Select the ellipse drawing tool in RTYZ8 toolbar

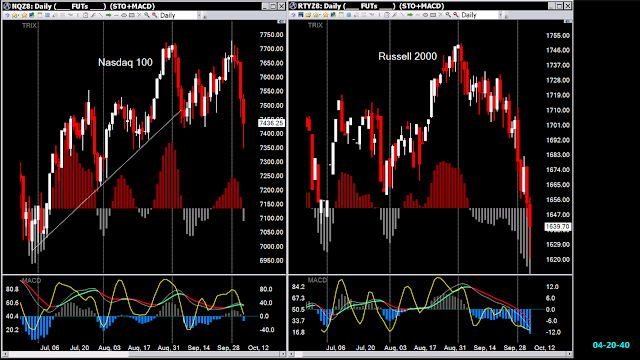(425, 15)
